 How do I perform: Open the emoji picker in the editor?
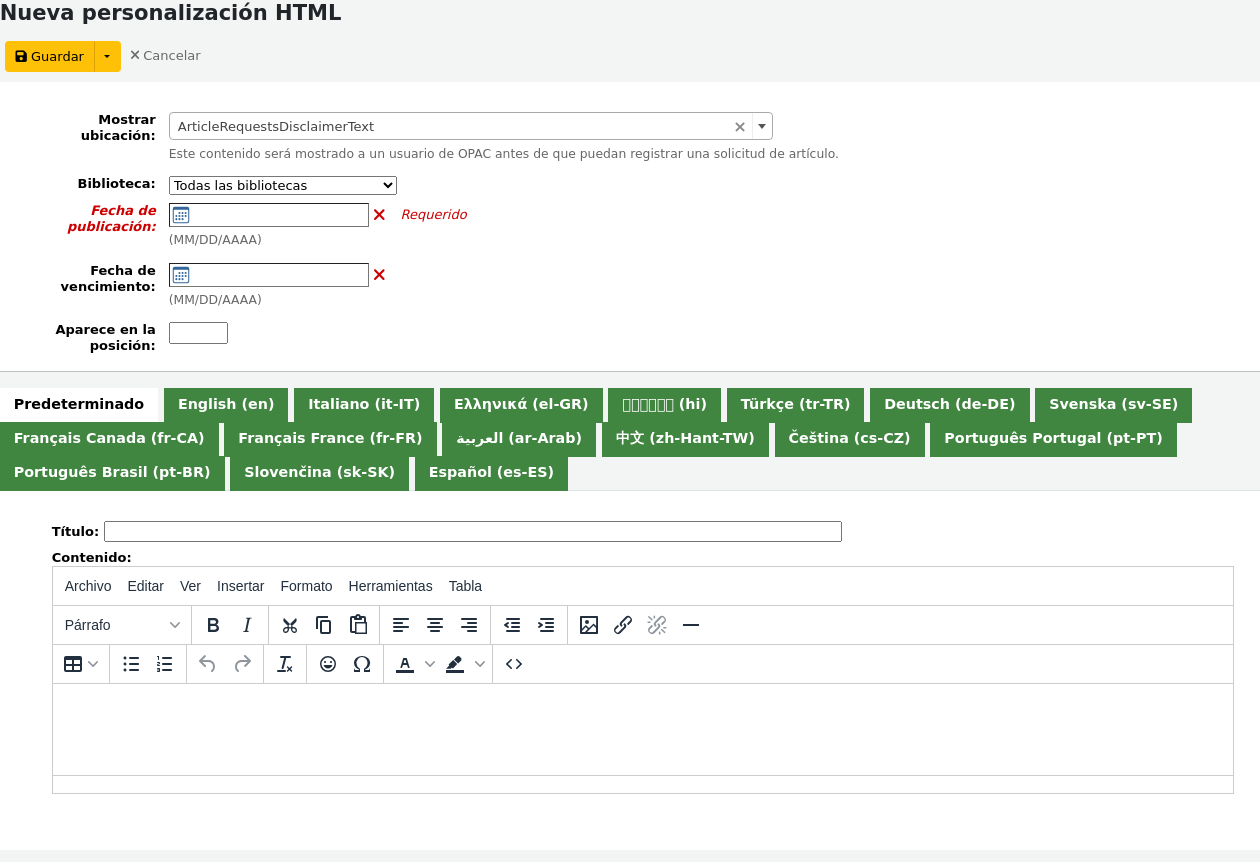[327, 664]
